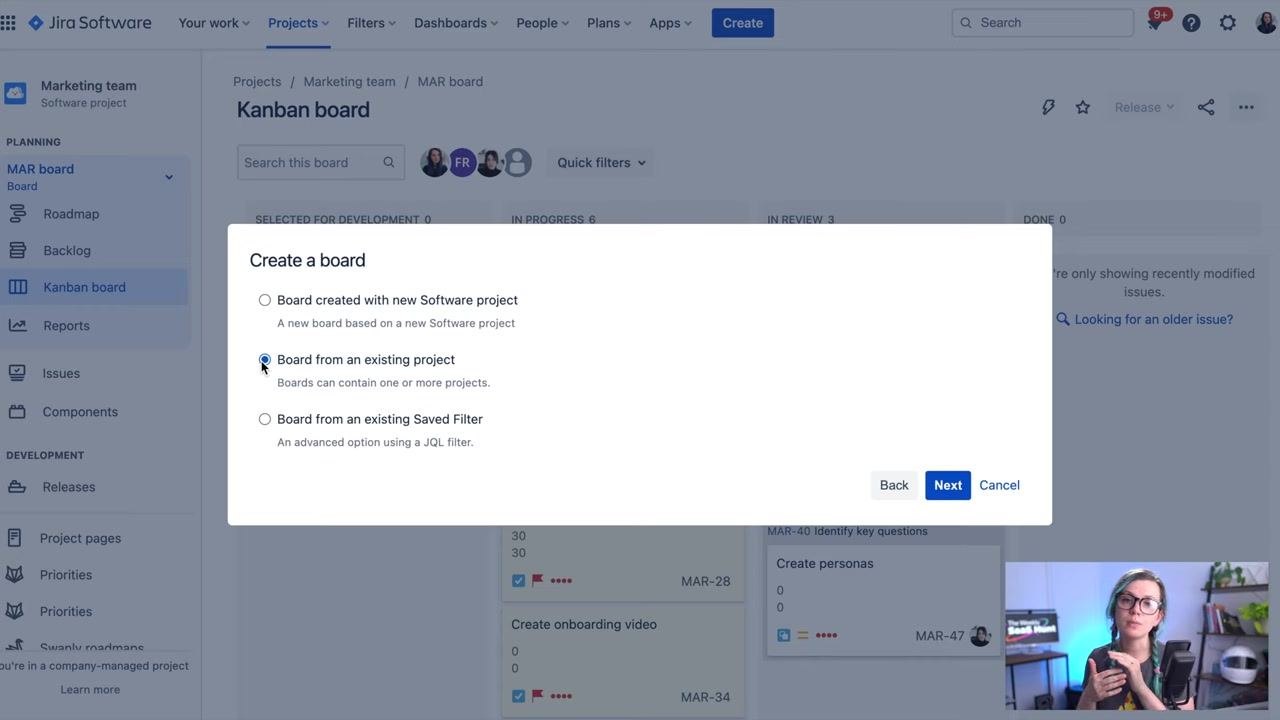Click the Jira Software logo
The width and height of the screenshot is (1280, 720).
(x=90, y=22)
